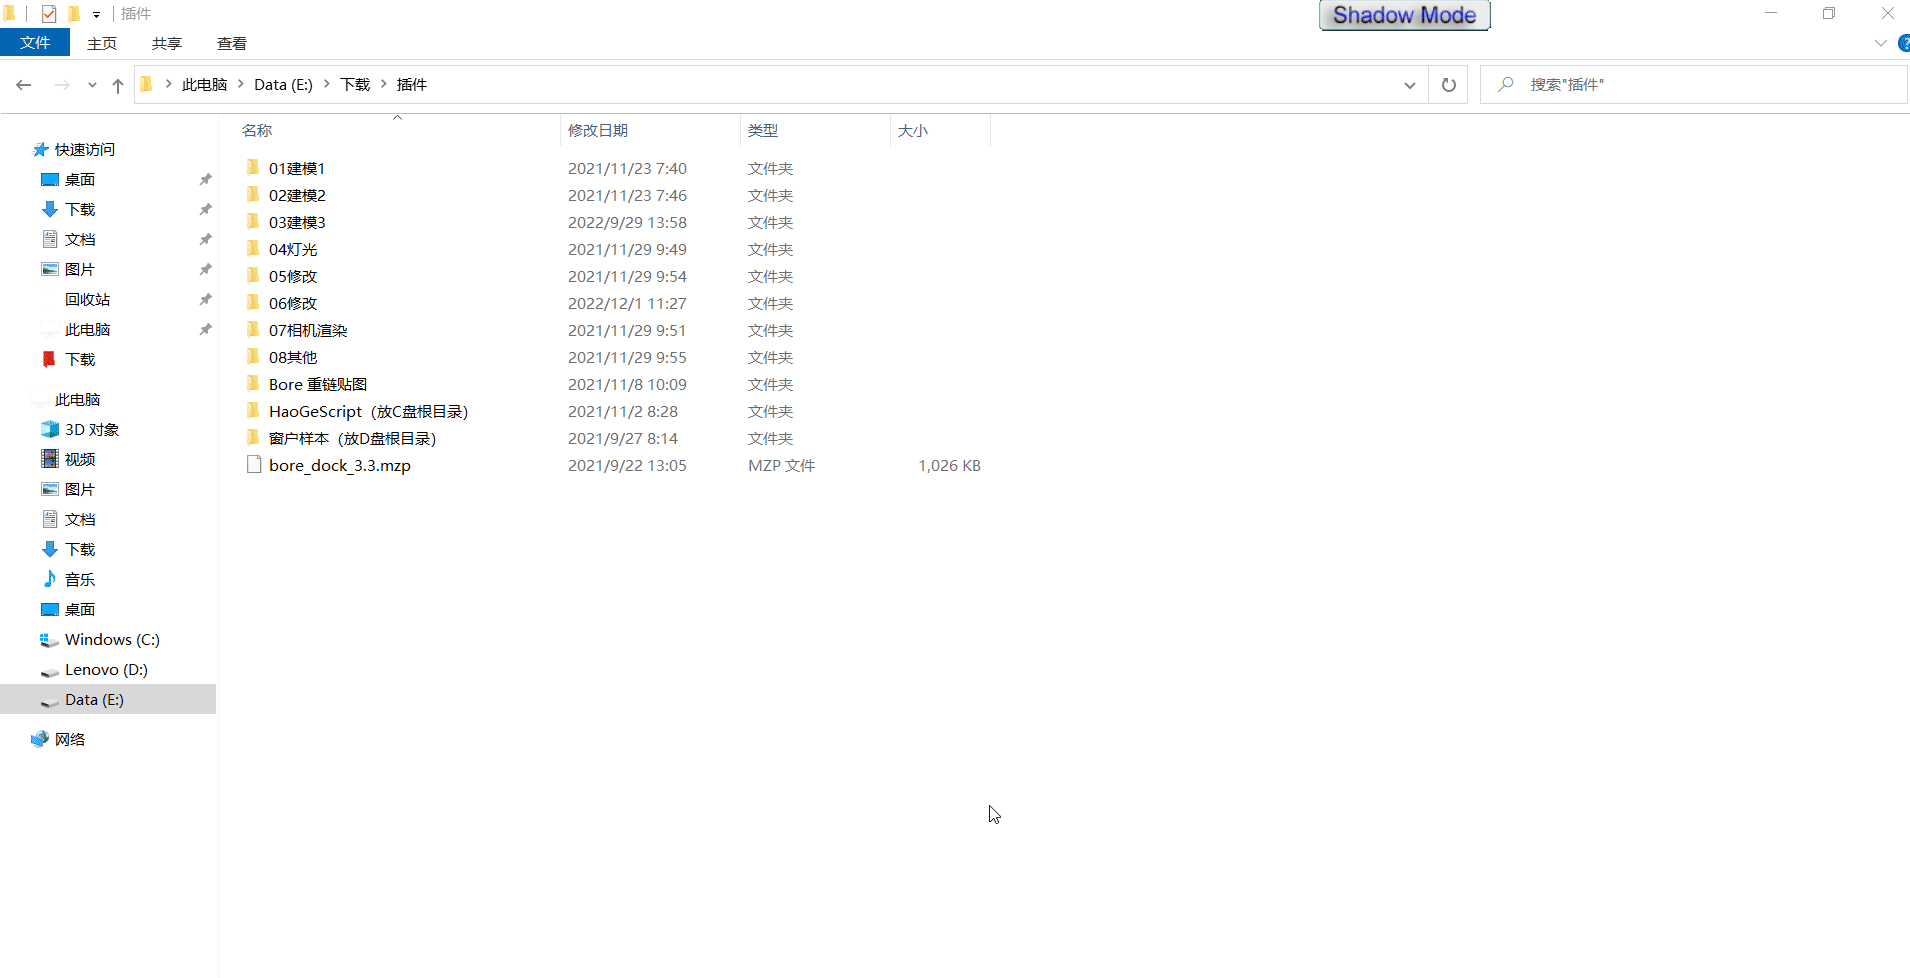Click the search 插件 input box
The height and width of the screenshot is (978, 1910).
click(1700, 85)
